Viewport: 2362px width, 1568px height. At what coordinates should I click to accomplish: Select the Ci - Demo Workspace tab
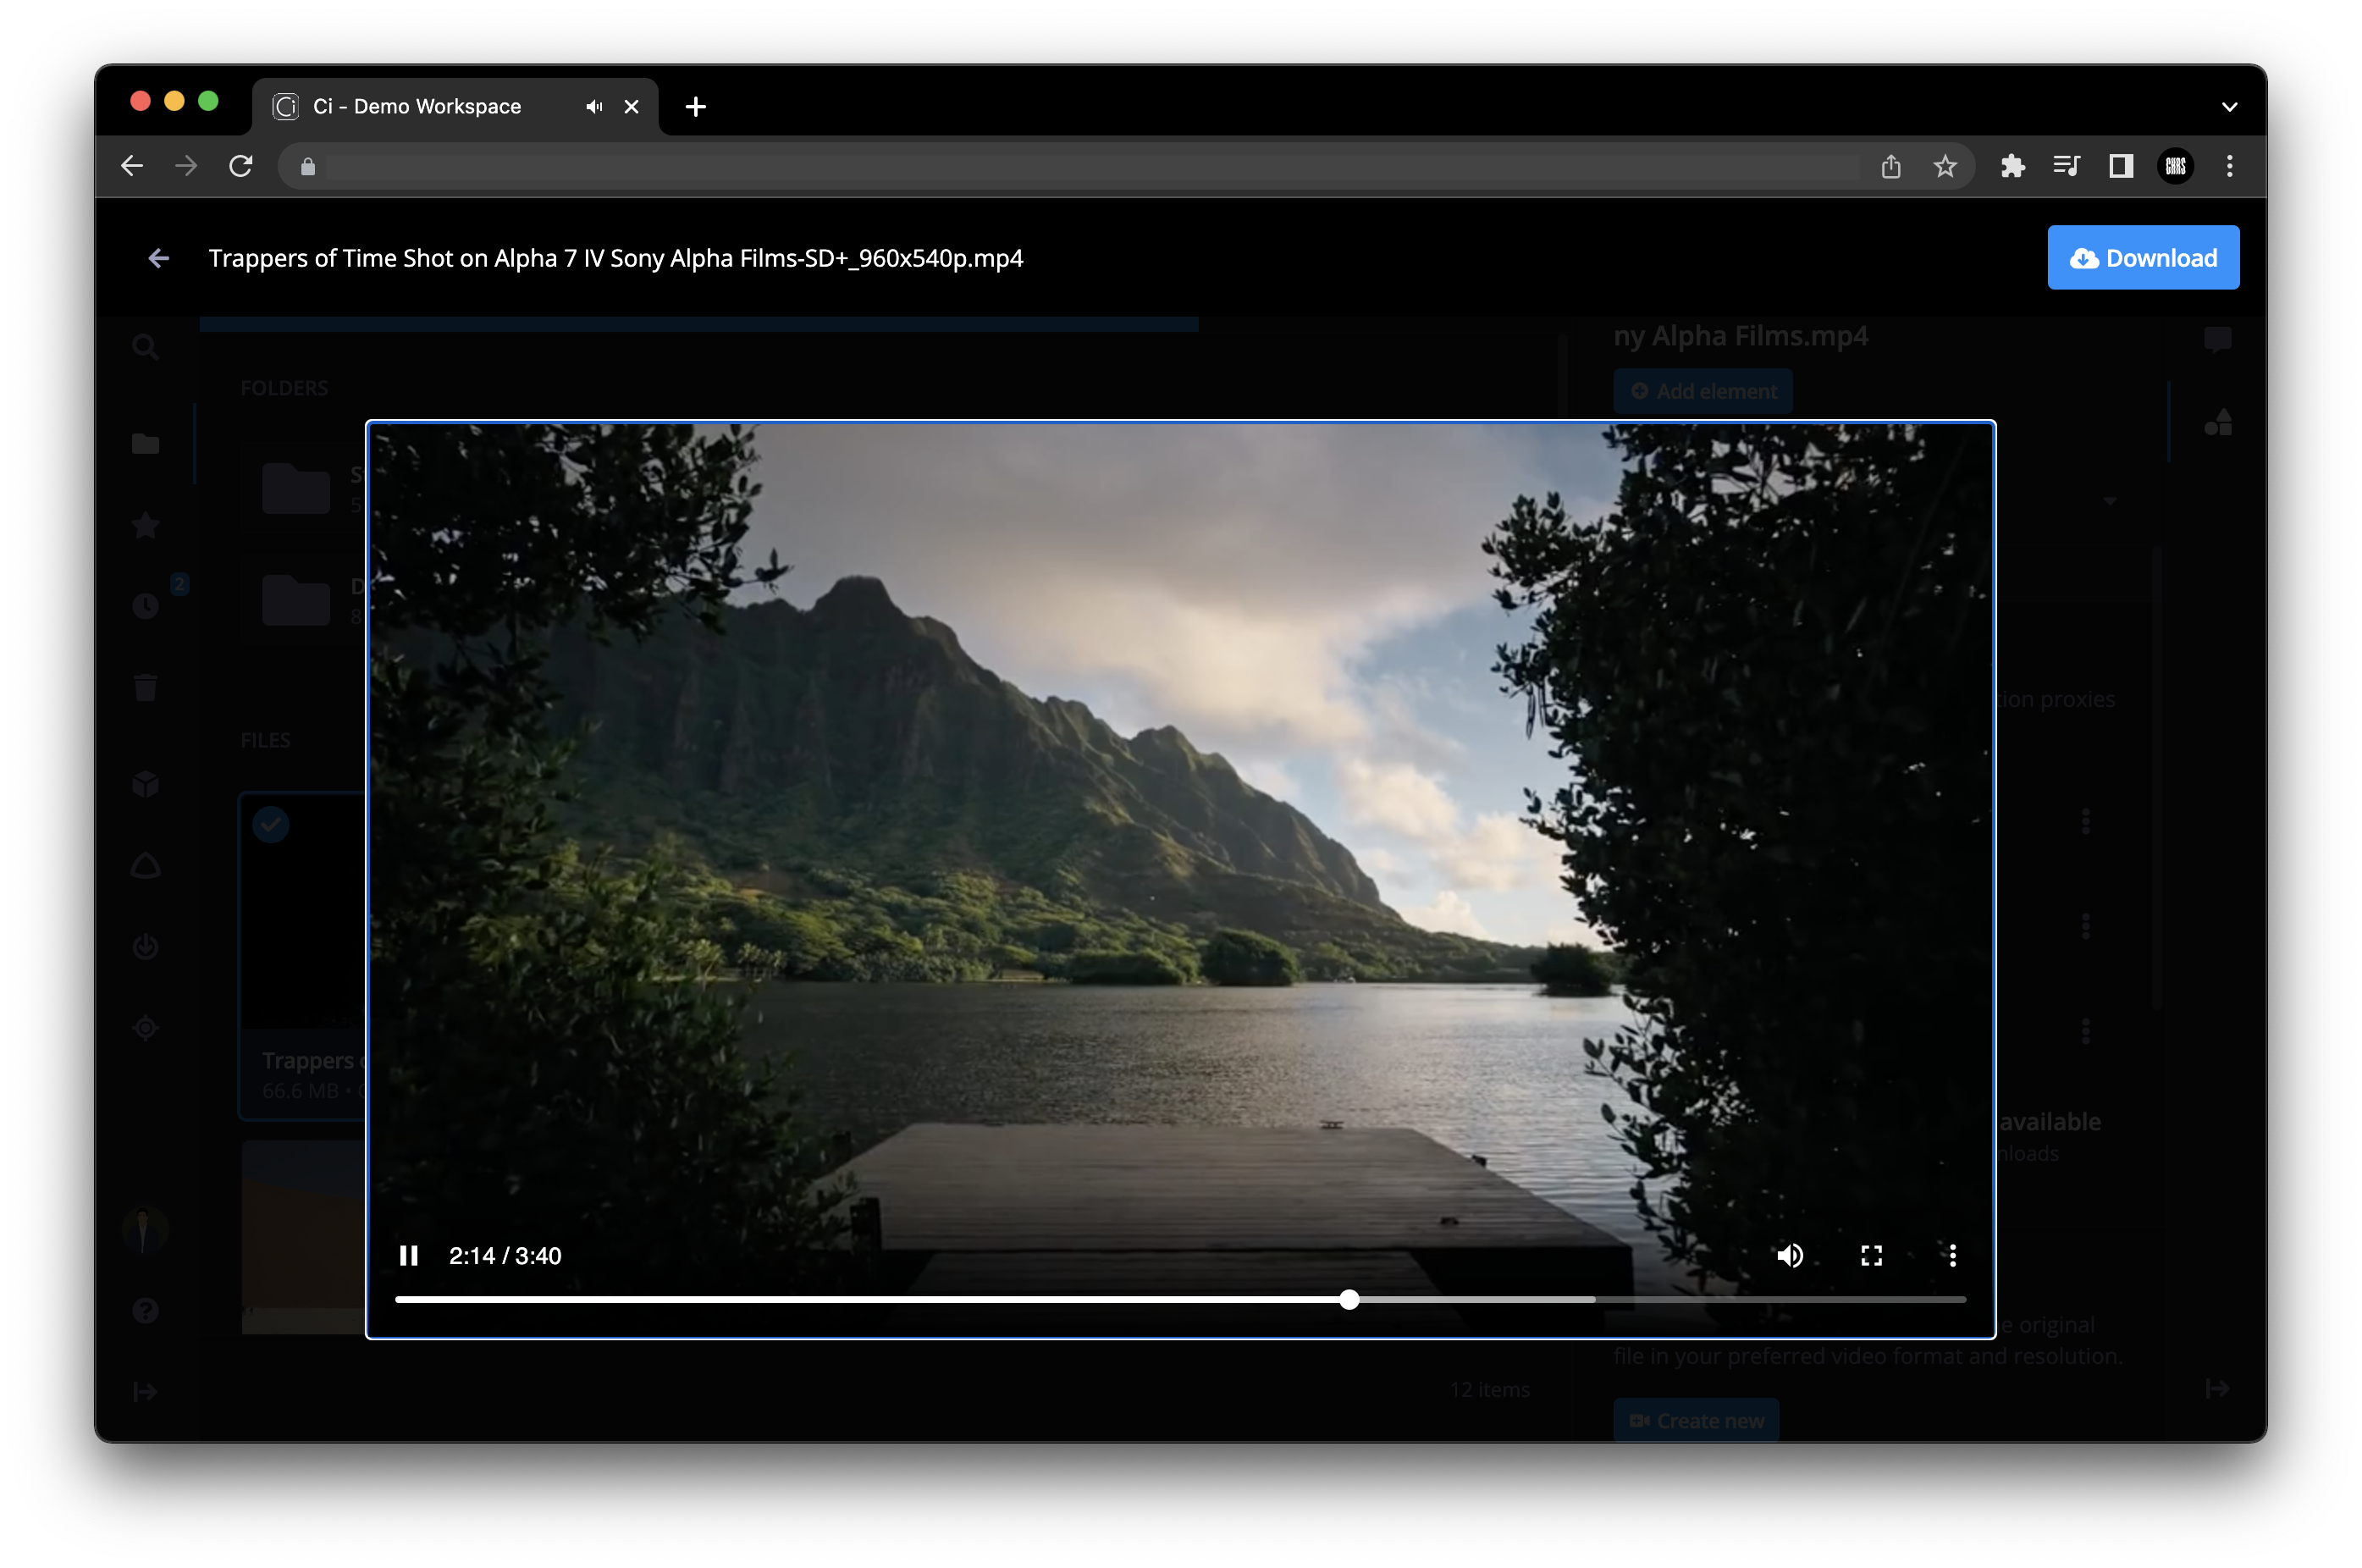pyautogui.click(x=455, y=106)
